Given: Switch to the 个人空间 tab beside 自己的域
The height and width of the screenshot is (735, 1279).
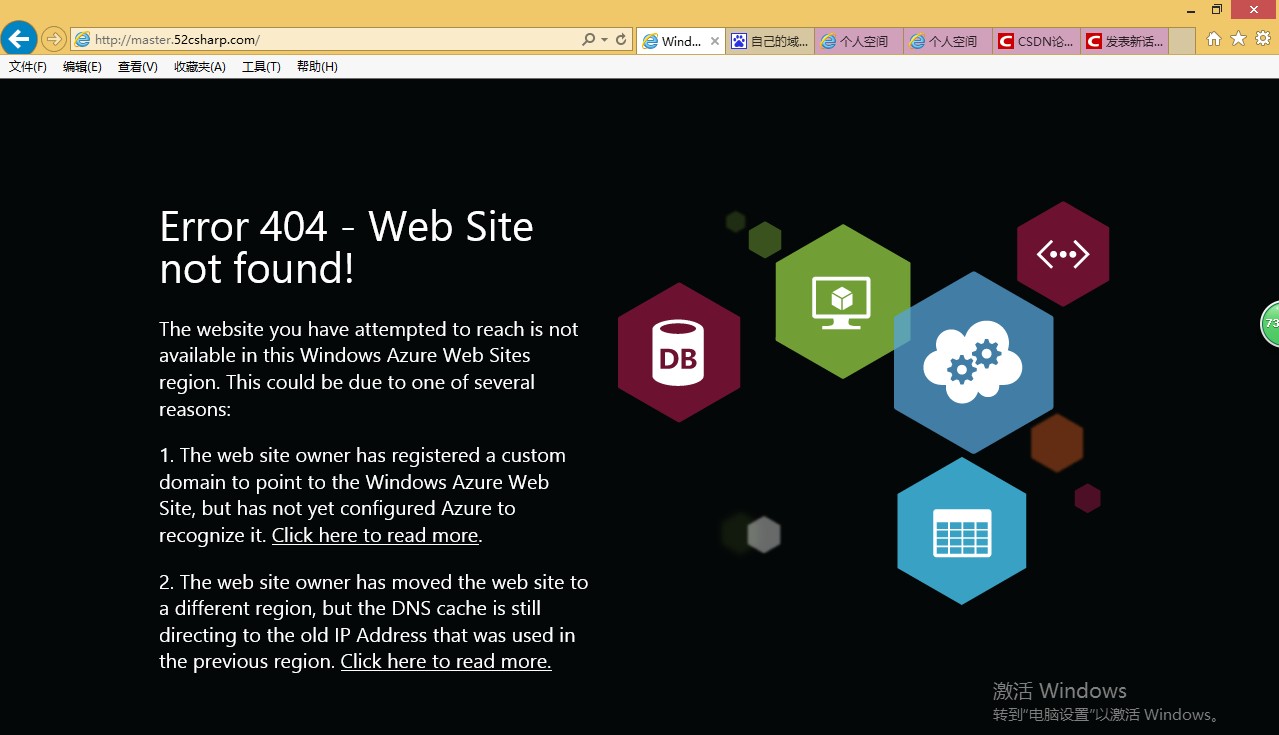Looking at the screenshot, I should [x=859, y=41].
